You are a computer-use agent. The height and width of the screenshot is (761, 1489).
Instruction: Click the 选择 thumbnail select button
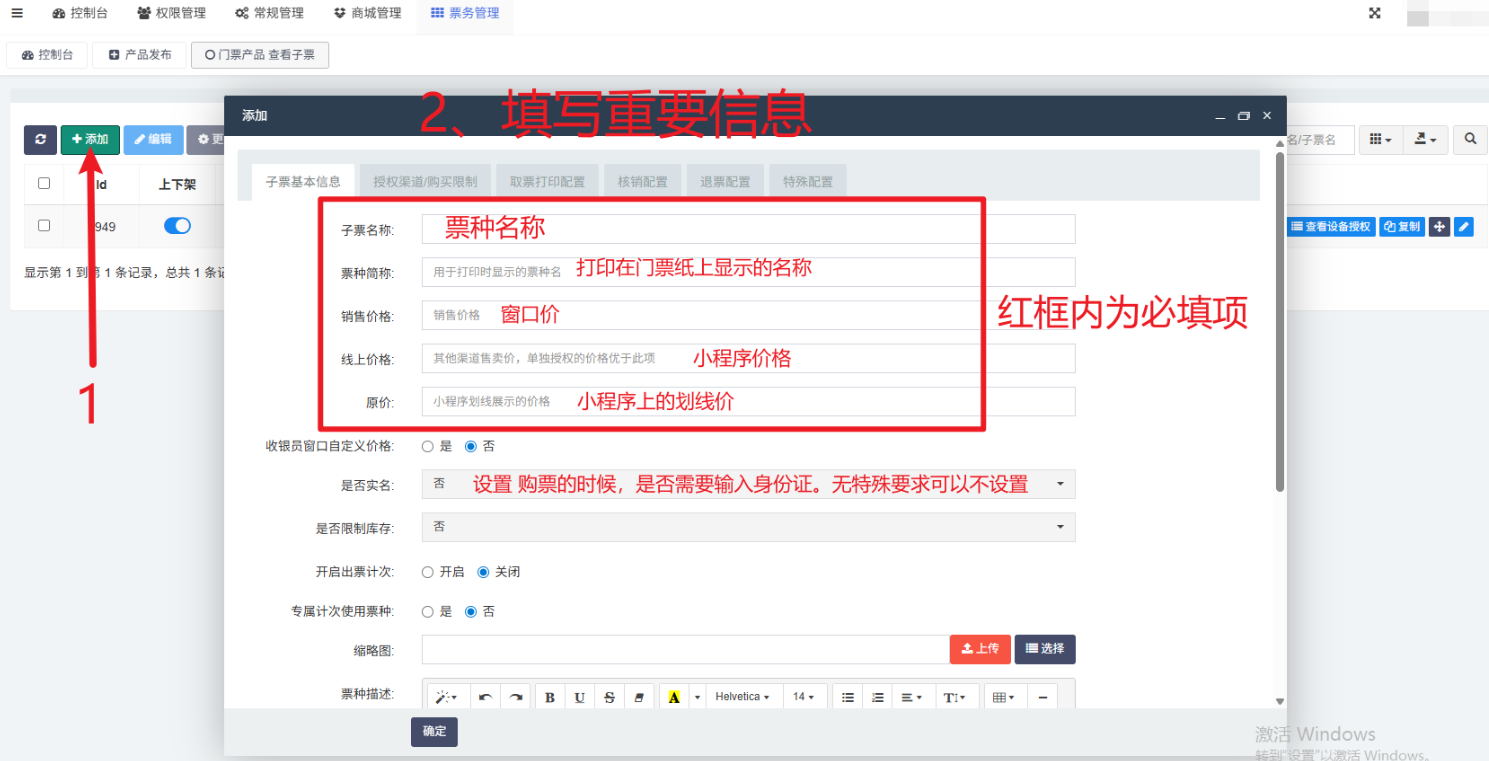[1045, 649]
